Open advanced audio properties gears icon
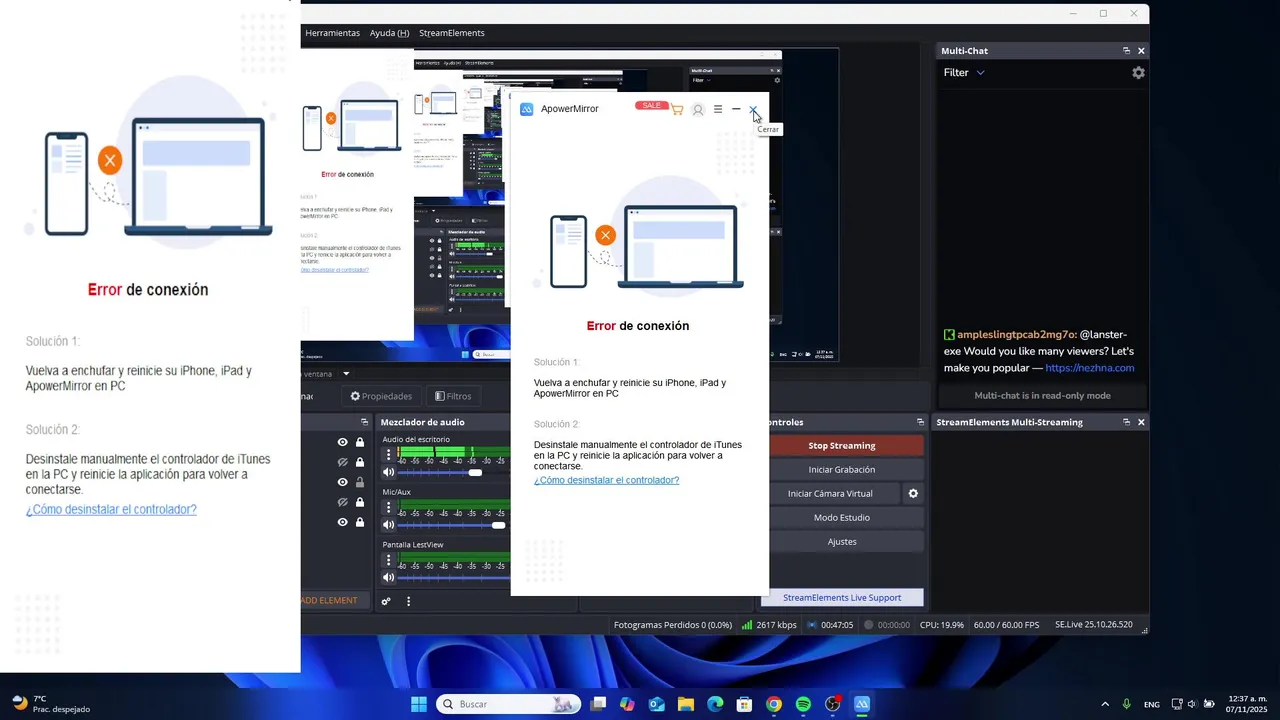Image resolution: width=1280 pixels, height=720 pixels. (x=386, y=601)
